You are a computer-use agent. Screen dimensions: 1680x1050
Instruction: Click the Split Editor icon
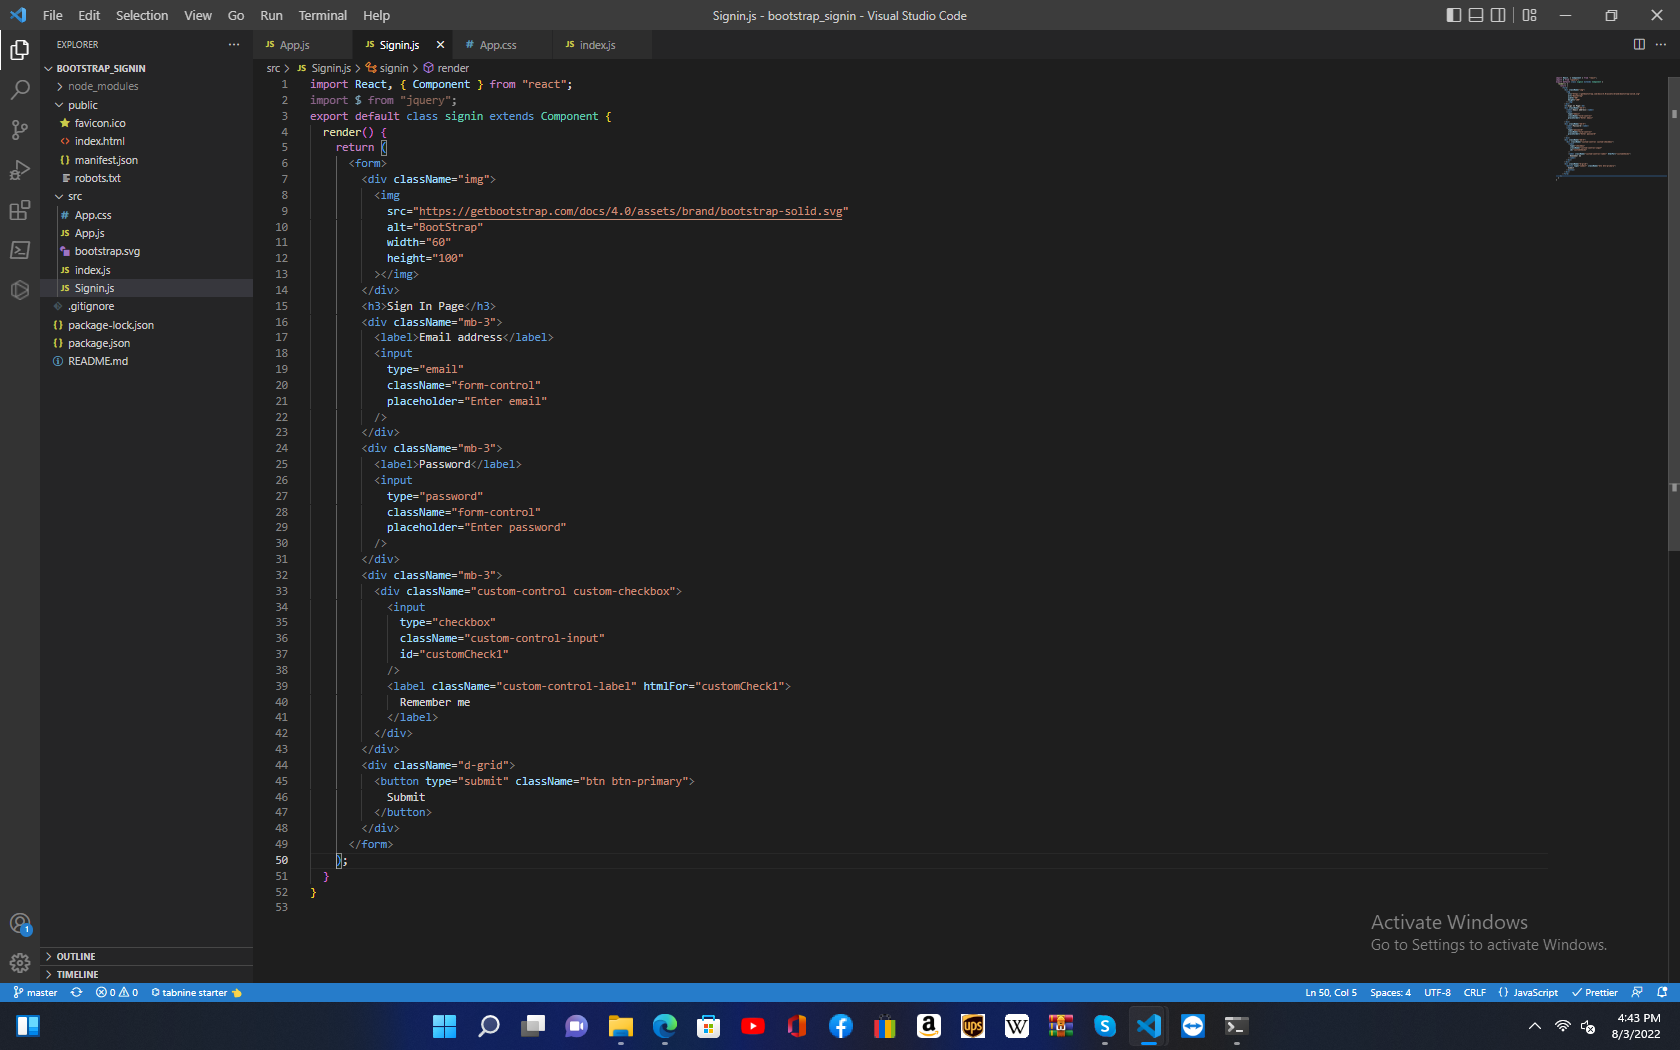pos(1638,44)
